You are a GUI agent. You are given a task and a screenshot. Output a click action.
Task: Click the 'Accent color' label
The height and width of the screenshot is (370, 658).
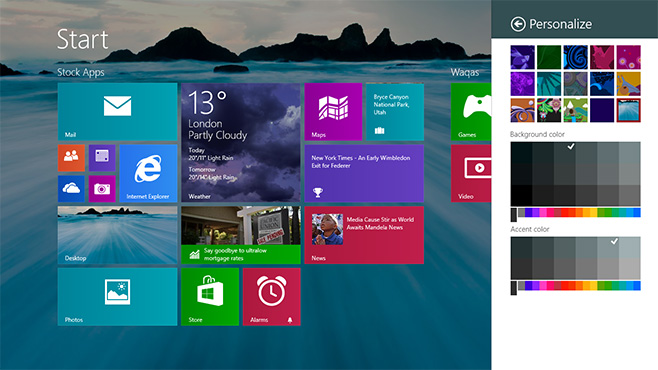tap(530, 229)
